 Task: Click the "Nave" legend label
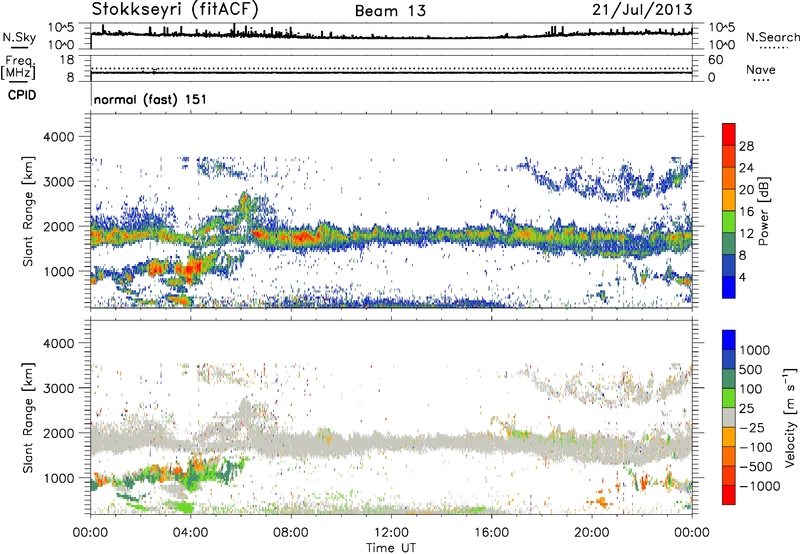pyautogui.click(x=761, y=69)
